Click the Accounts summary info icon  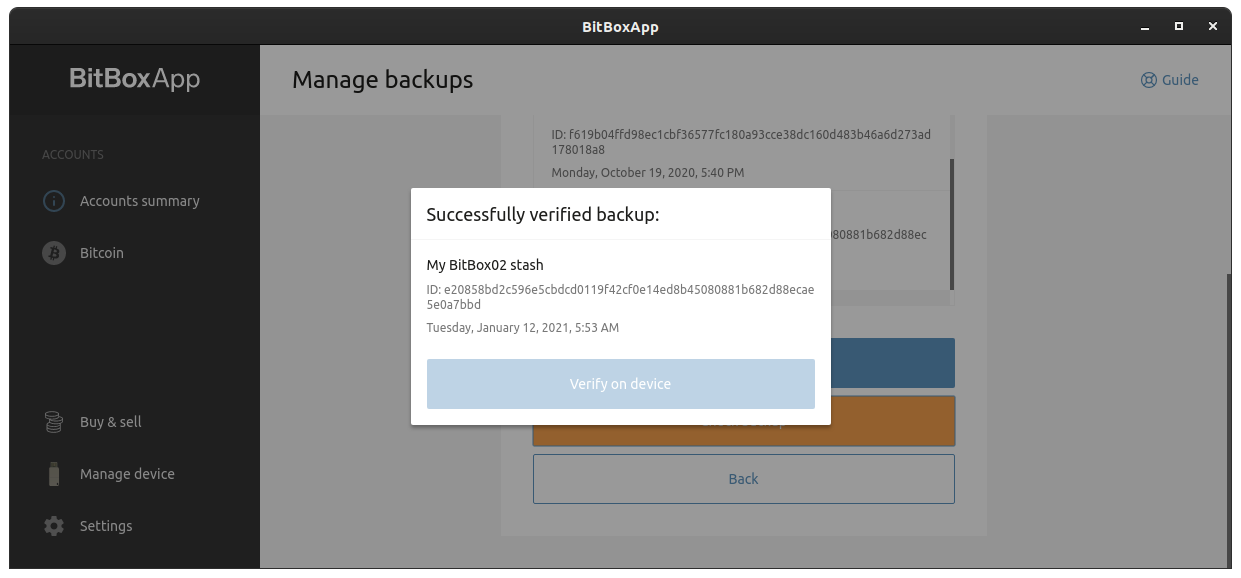(x=54, y=201)
